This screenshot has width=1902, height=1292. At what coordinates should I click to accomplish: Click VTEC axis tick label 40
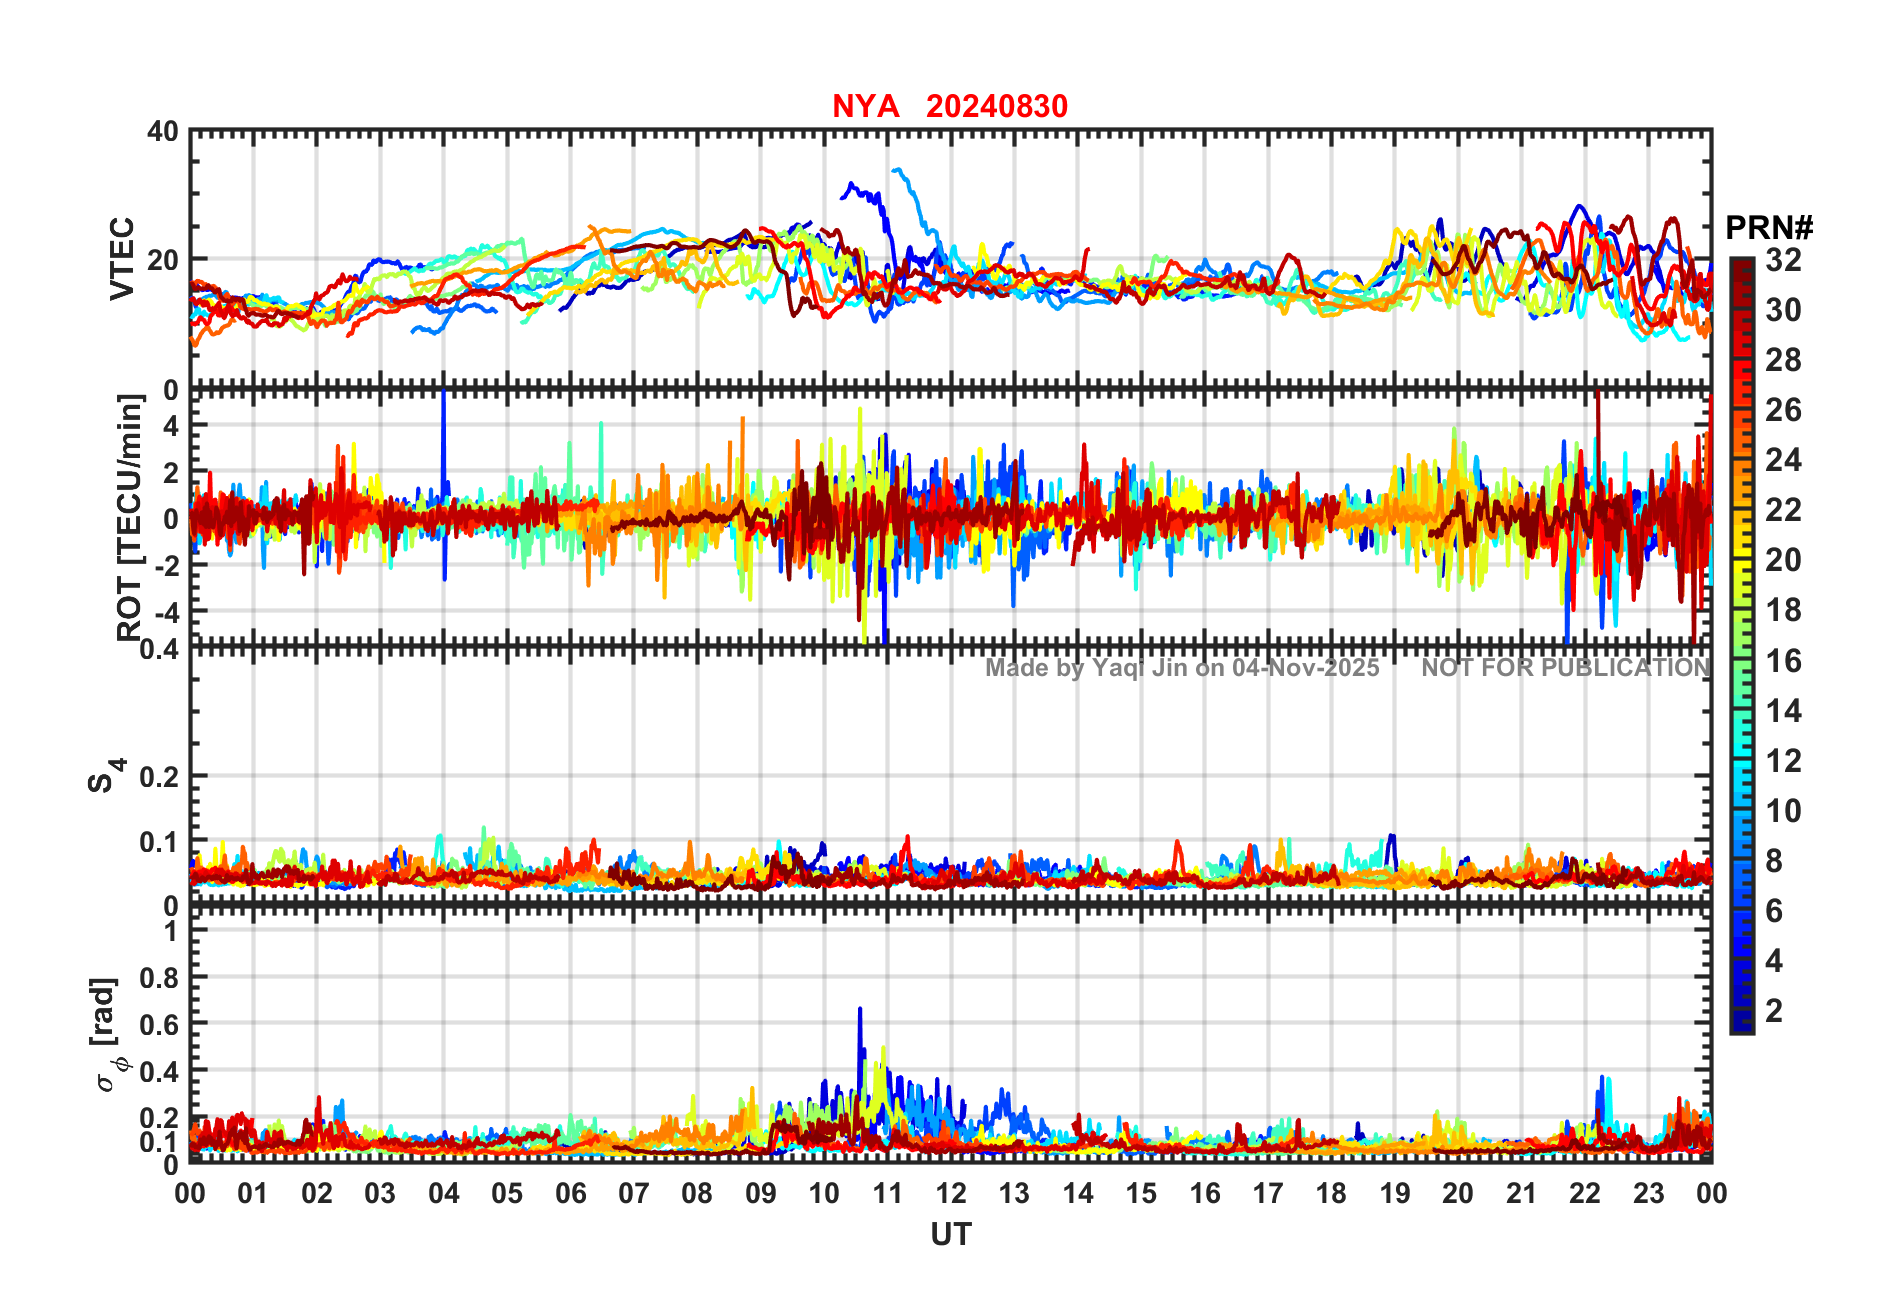[163, 132]
